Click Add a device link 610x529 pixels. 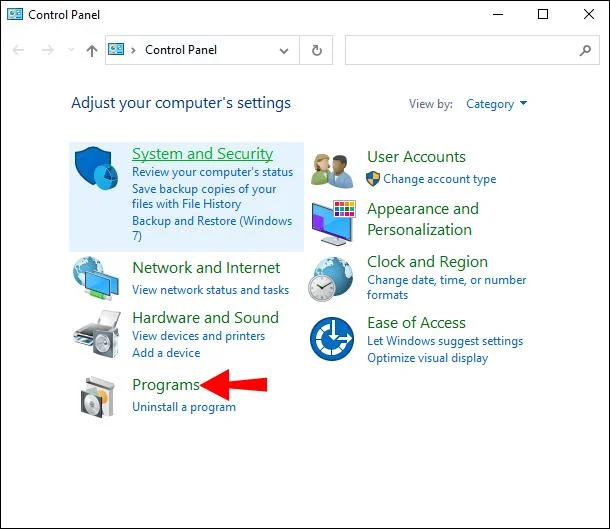click(166, 353)
